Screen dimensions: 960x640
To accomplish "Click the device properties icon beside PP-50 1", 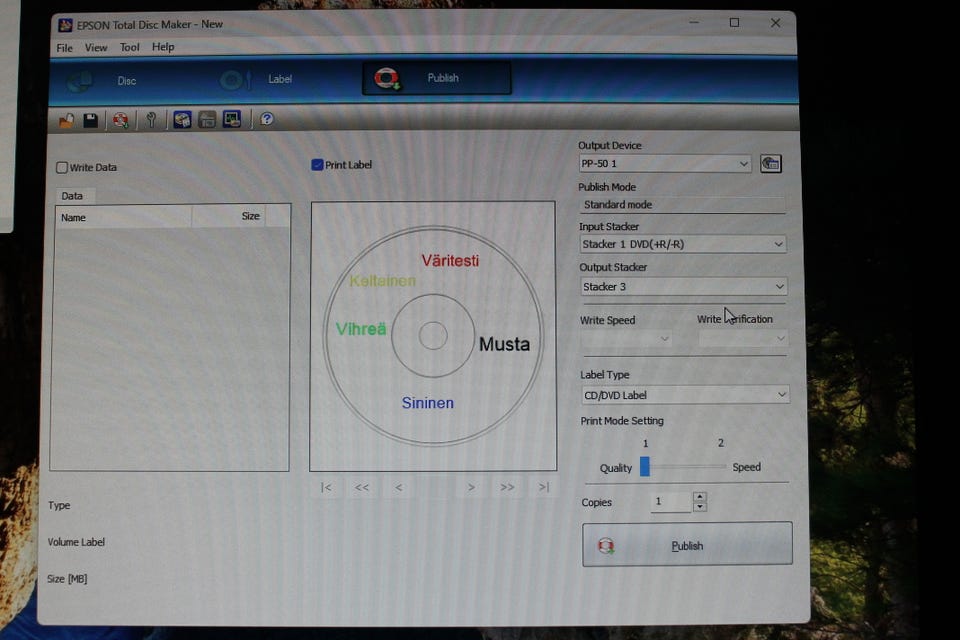I will click(x=771, y=164).
